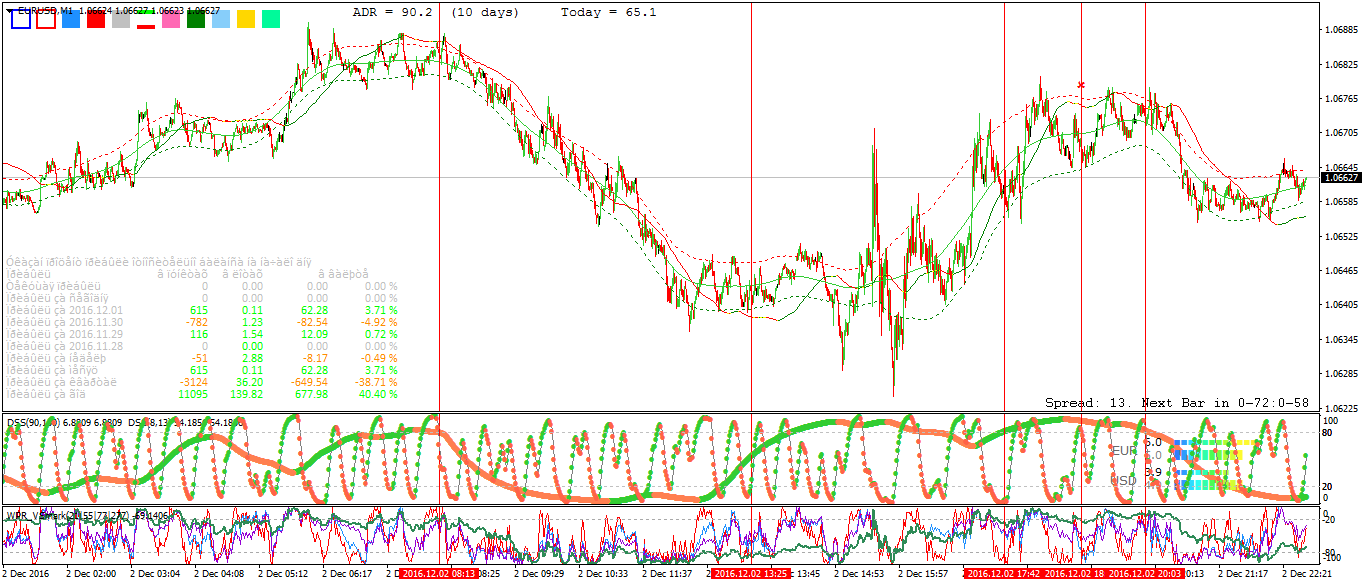Viewport: 1362px width, 585px height.
Task: Click the small red dash button
Action: pos(146,27)
